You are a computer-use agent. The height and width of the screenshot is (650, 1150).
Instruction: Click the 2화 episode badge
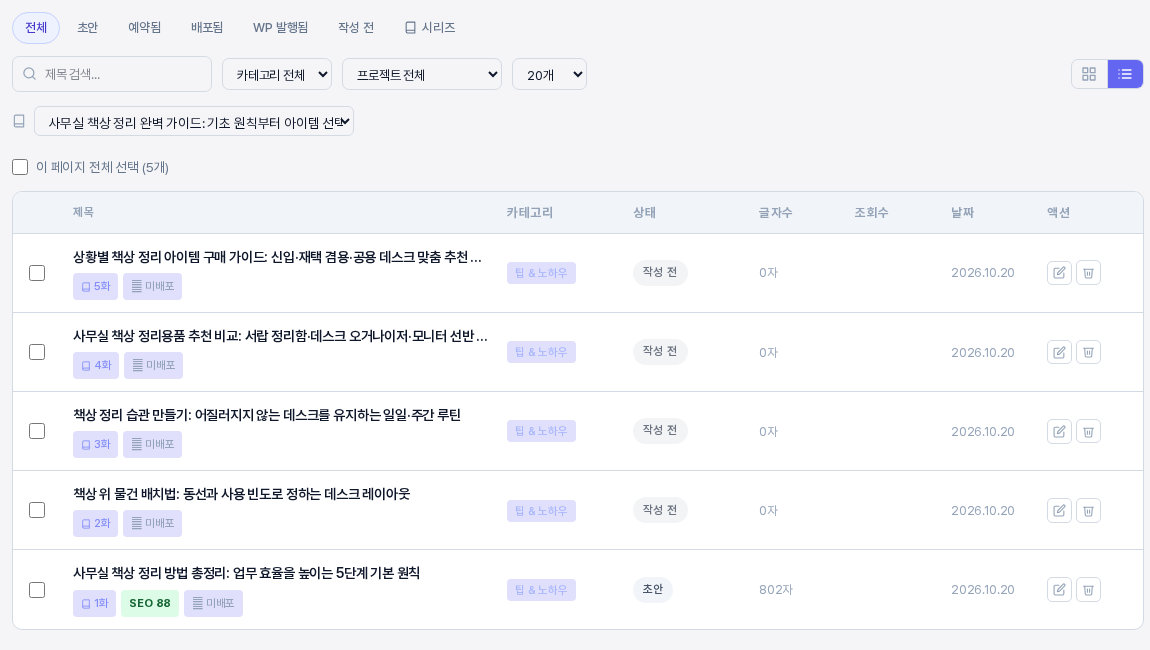coord(95,524)
